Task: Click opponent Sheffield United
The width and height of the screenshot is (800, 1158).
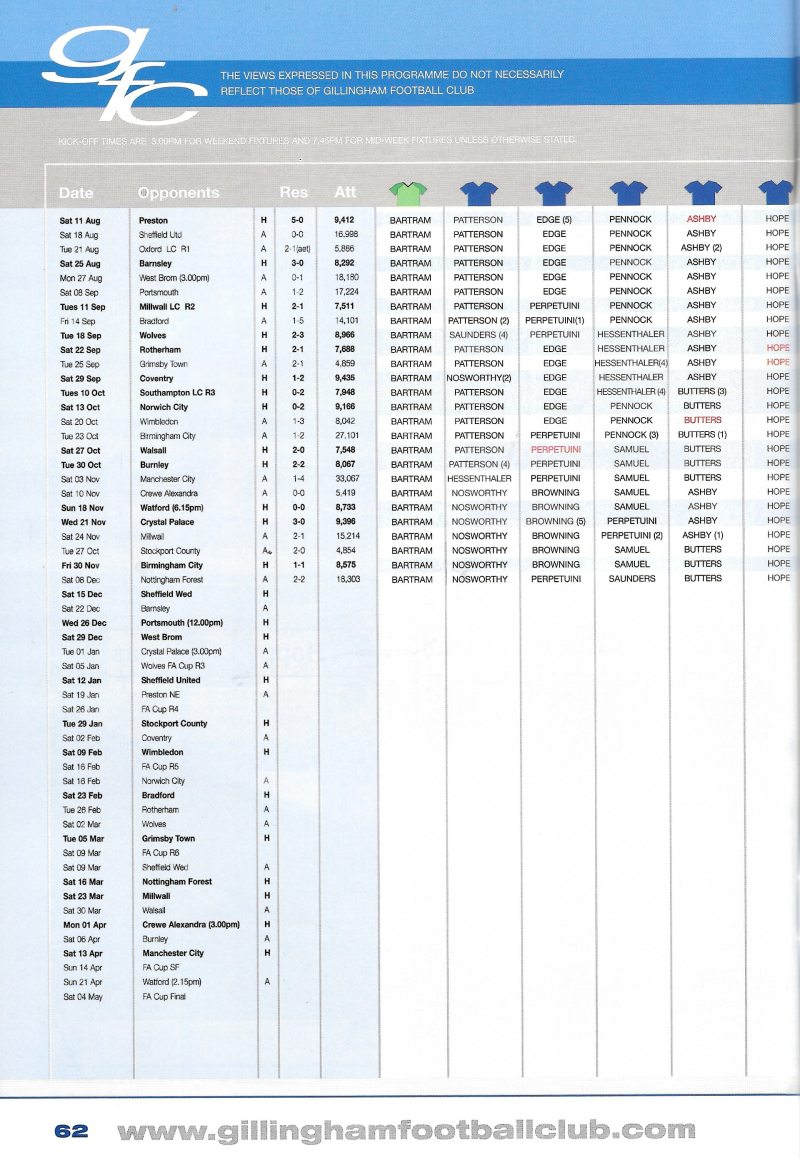Action: (x=171, y=681)
